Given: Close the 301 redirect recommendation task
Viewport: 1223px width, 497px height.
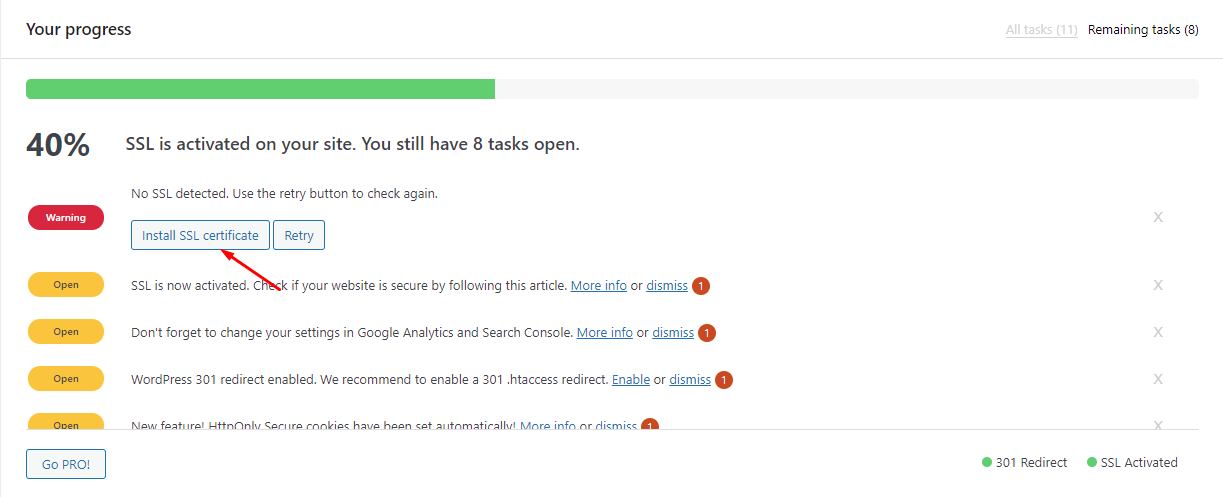Looking at the screenshot, I should pos(1158,379).
